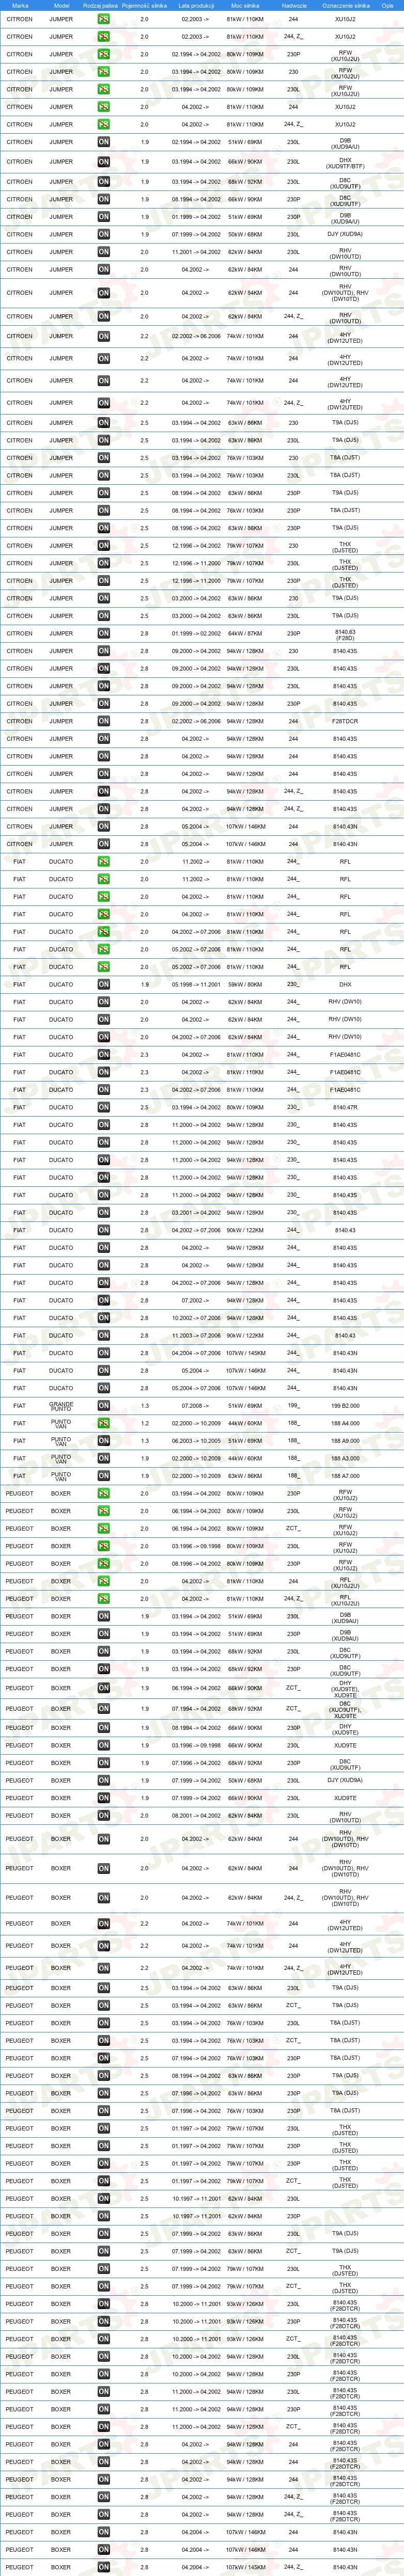Click the 188 A3.000 engine code cell
404x2576 pixels.
[345, 1458]
